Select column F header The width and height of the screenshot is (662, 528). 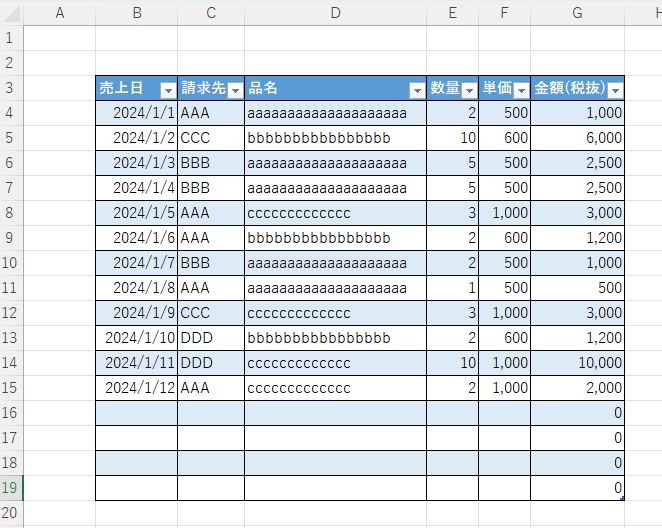click(x=505, y=13)
